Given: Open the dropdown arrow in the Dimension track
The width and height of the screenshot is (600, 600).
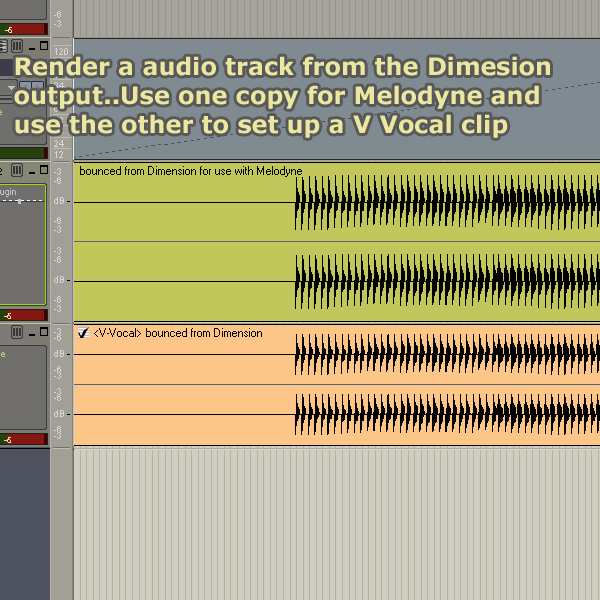Looking at the screenshot, I should 11,88.
